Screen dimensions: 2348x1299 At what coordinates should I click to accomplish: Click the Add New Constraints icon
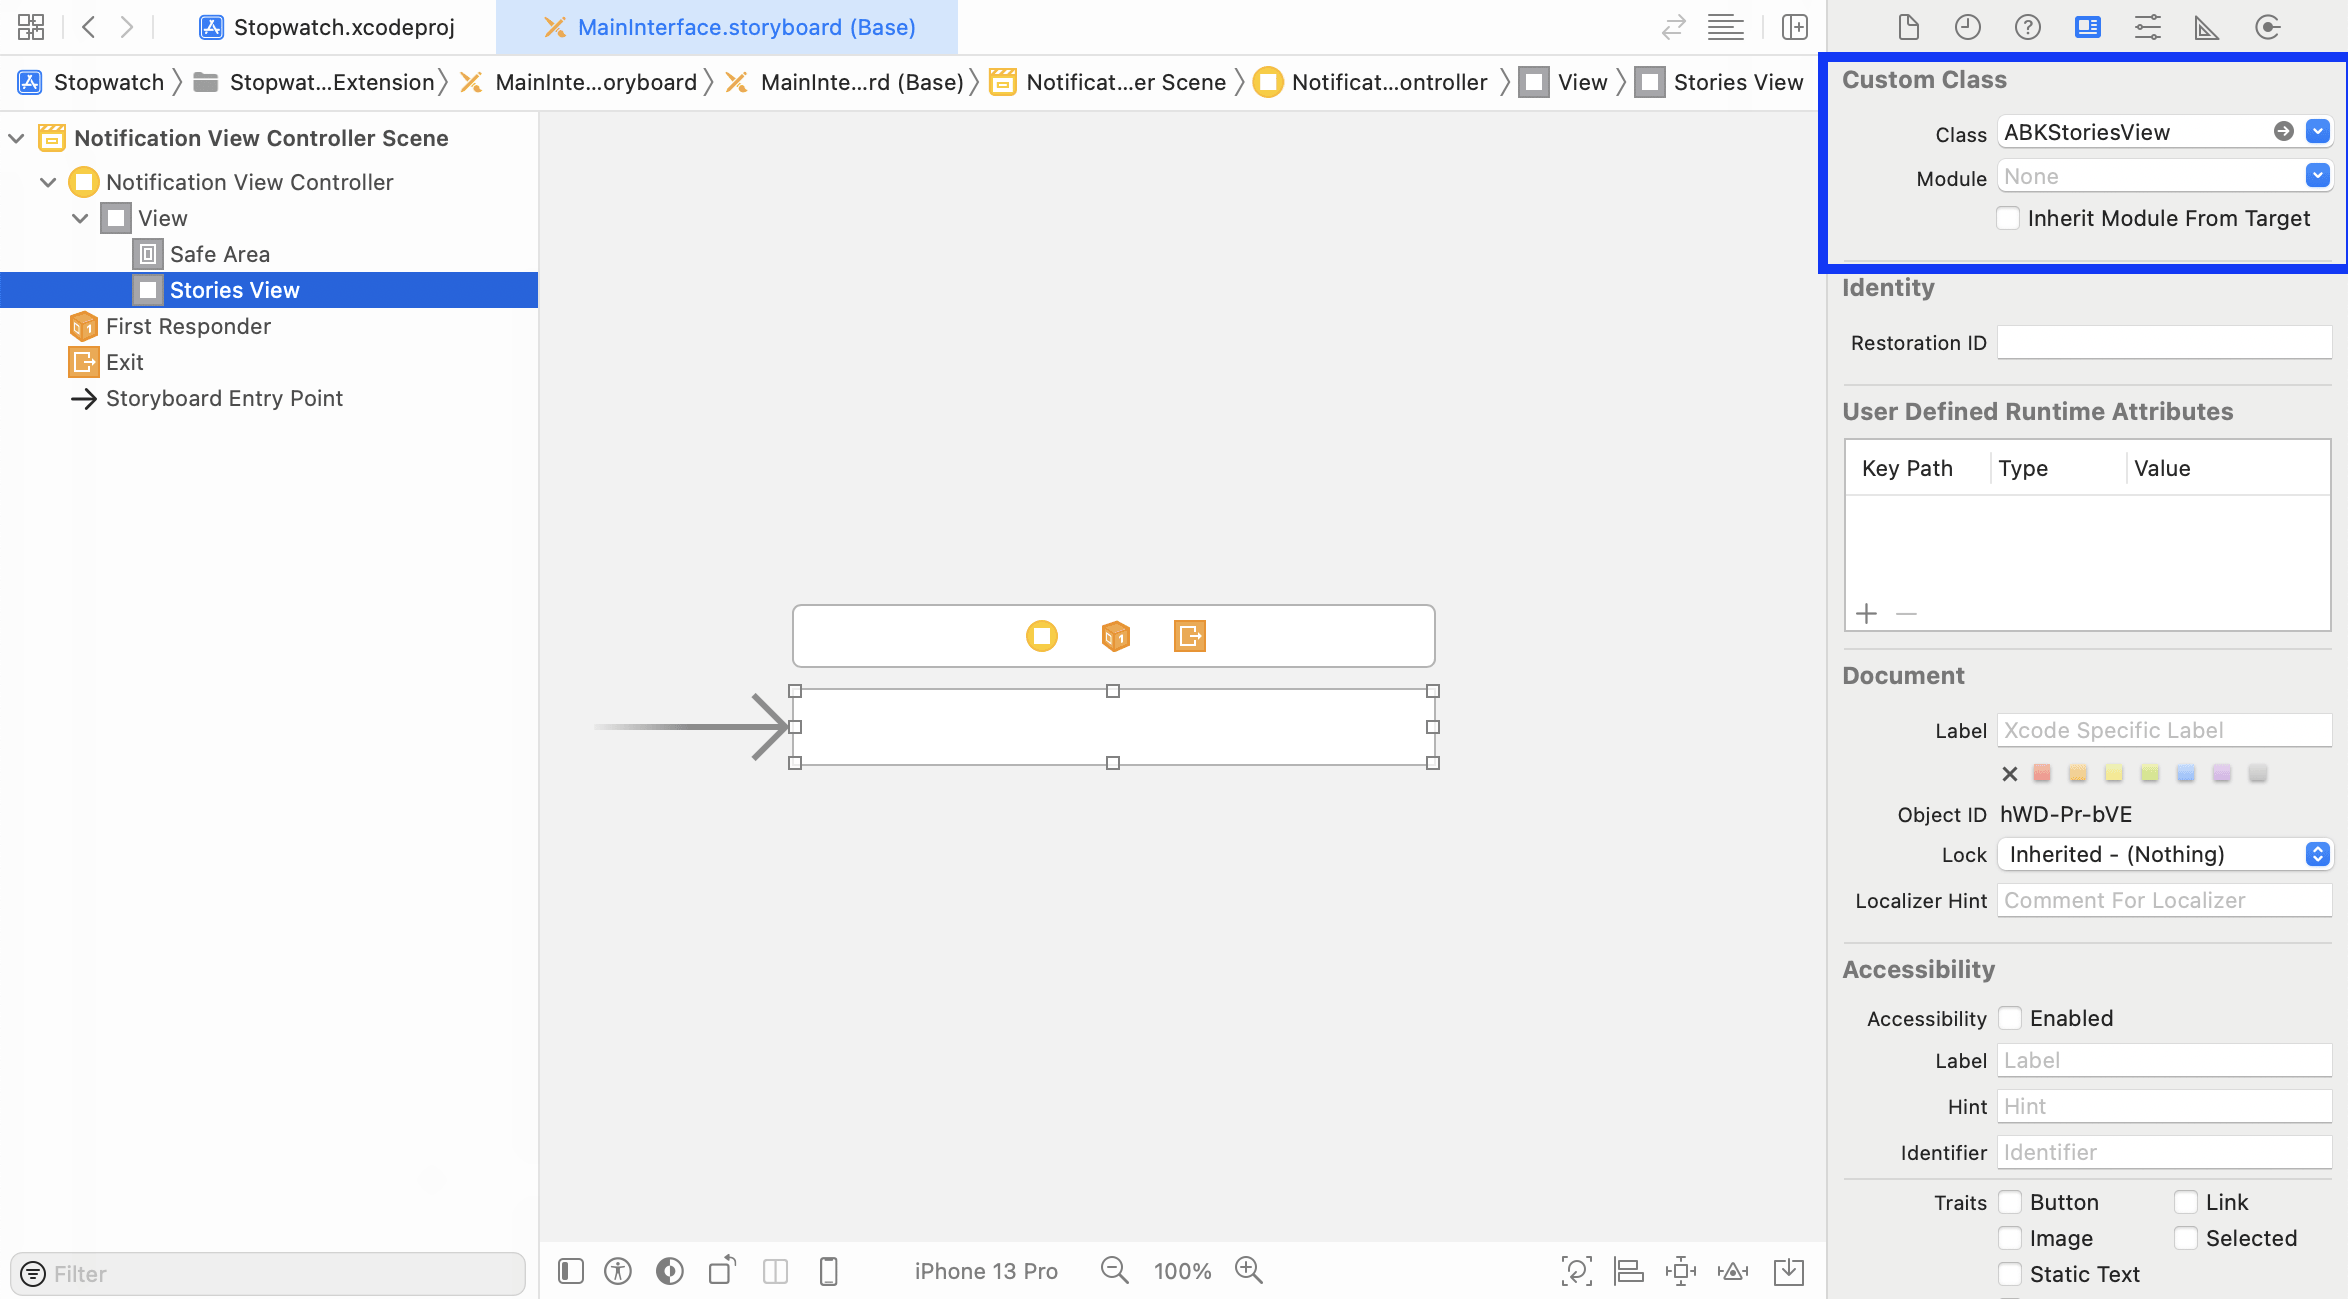[1680, 1271]
